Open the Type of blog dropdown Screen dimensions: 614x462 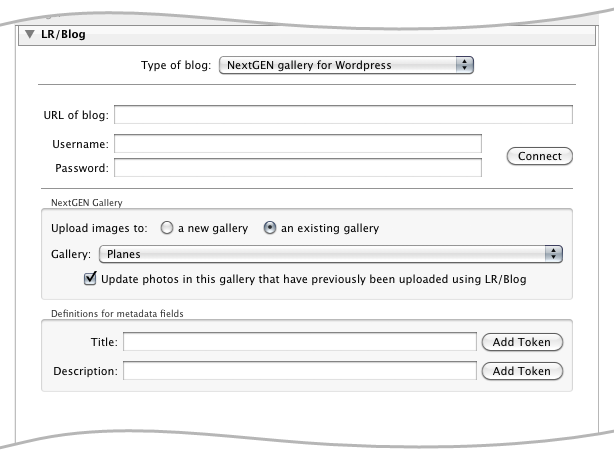point(346,65)
